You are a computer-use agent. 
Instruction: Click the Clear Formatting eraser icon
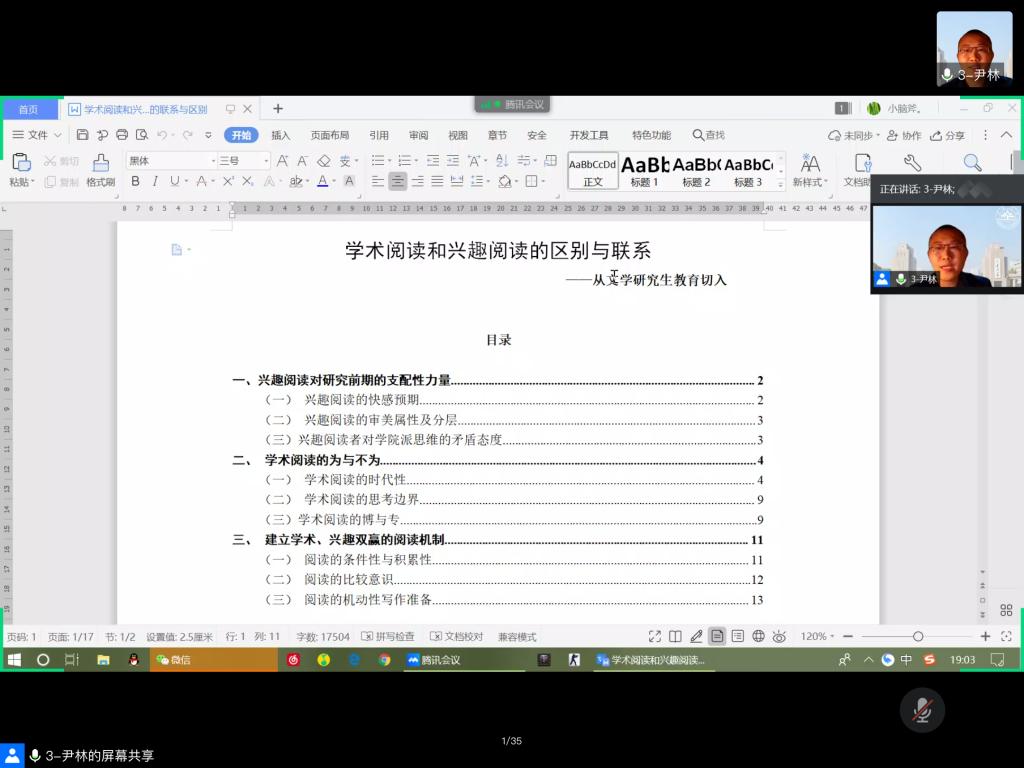[324, 161]
